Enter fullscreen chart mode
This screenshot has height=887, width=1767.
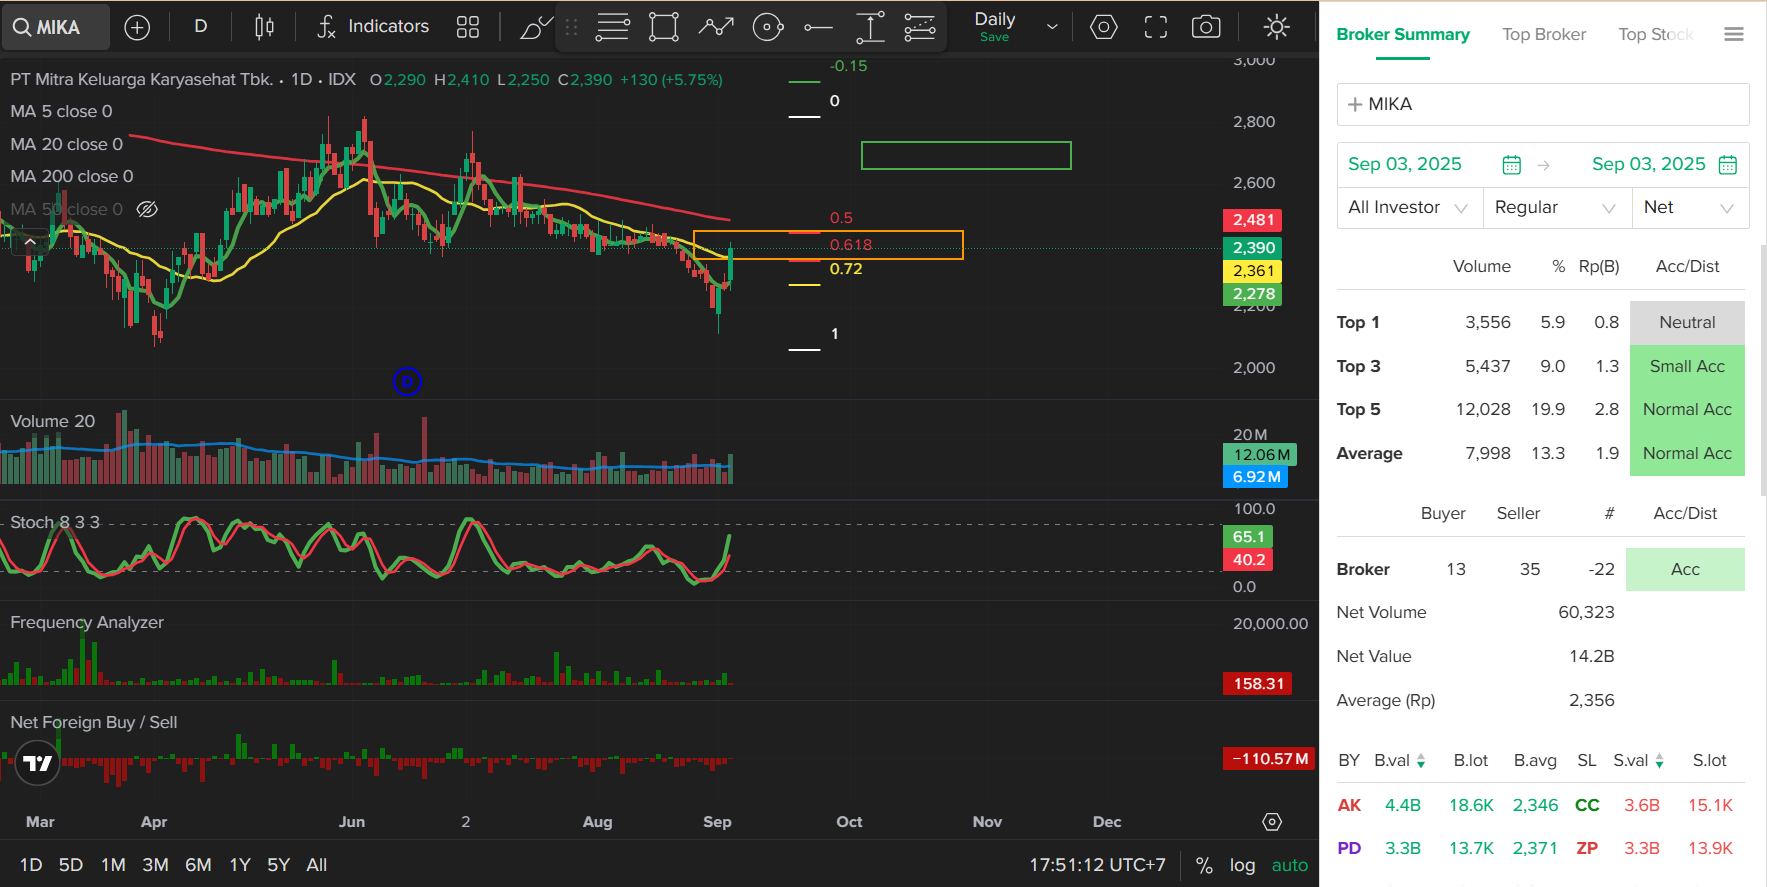click(x=1156, y=27)
